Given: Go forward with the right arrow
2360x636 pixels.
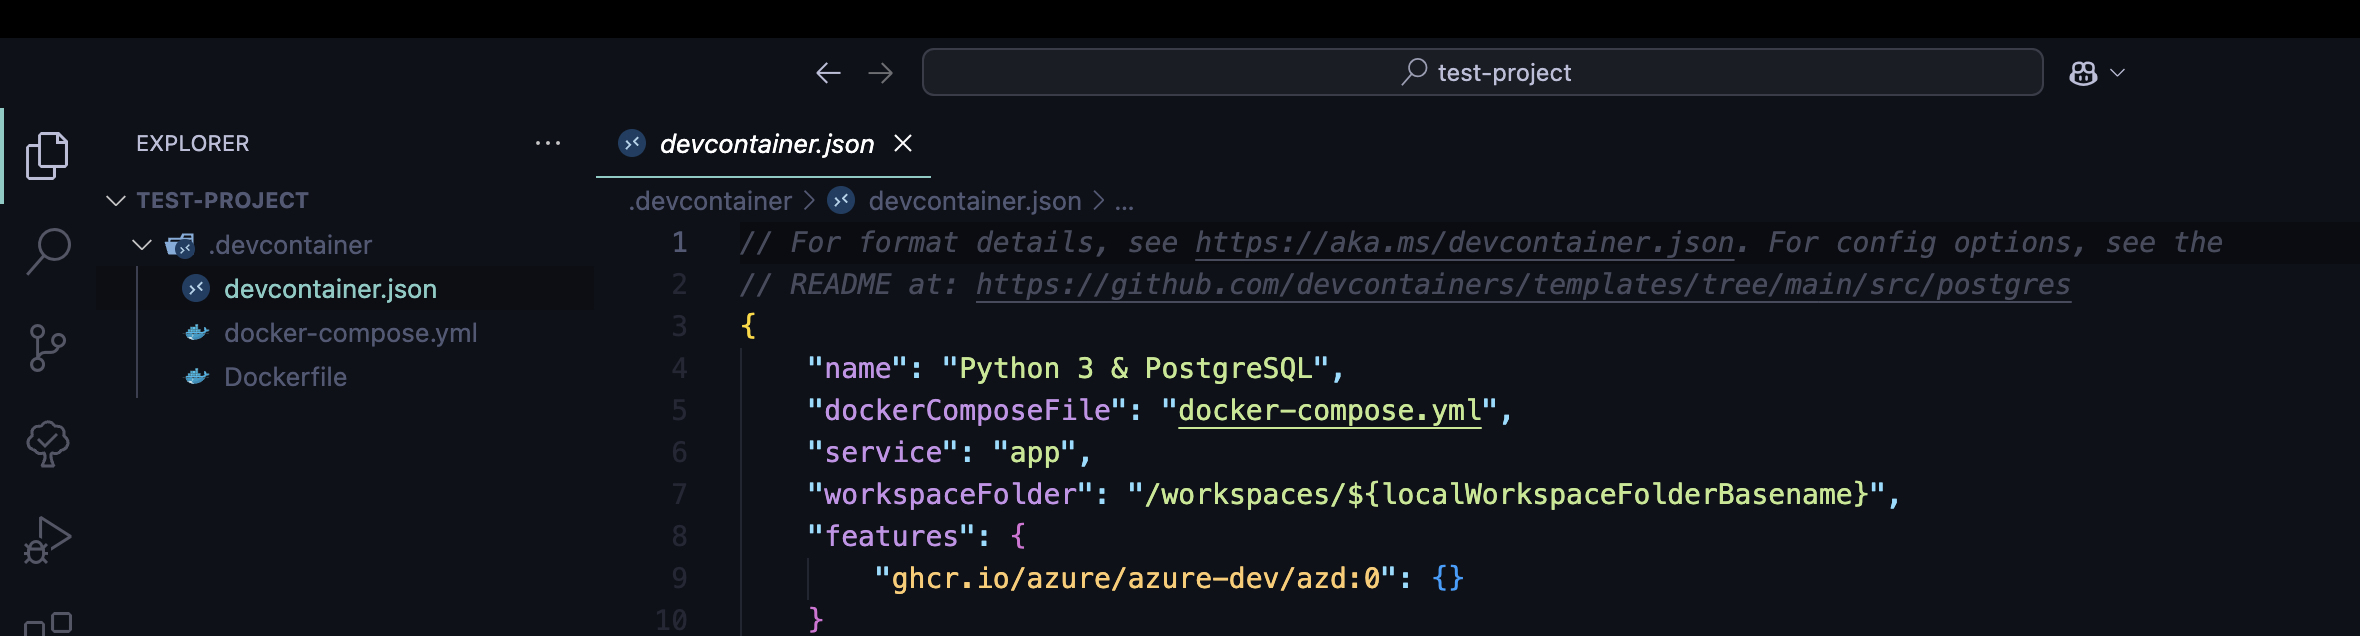Looking at the screenshot, I should click(x=881, y=73).
